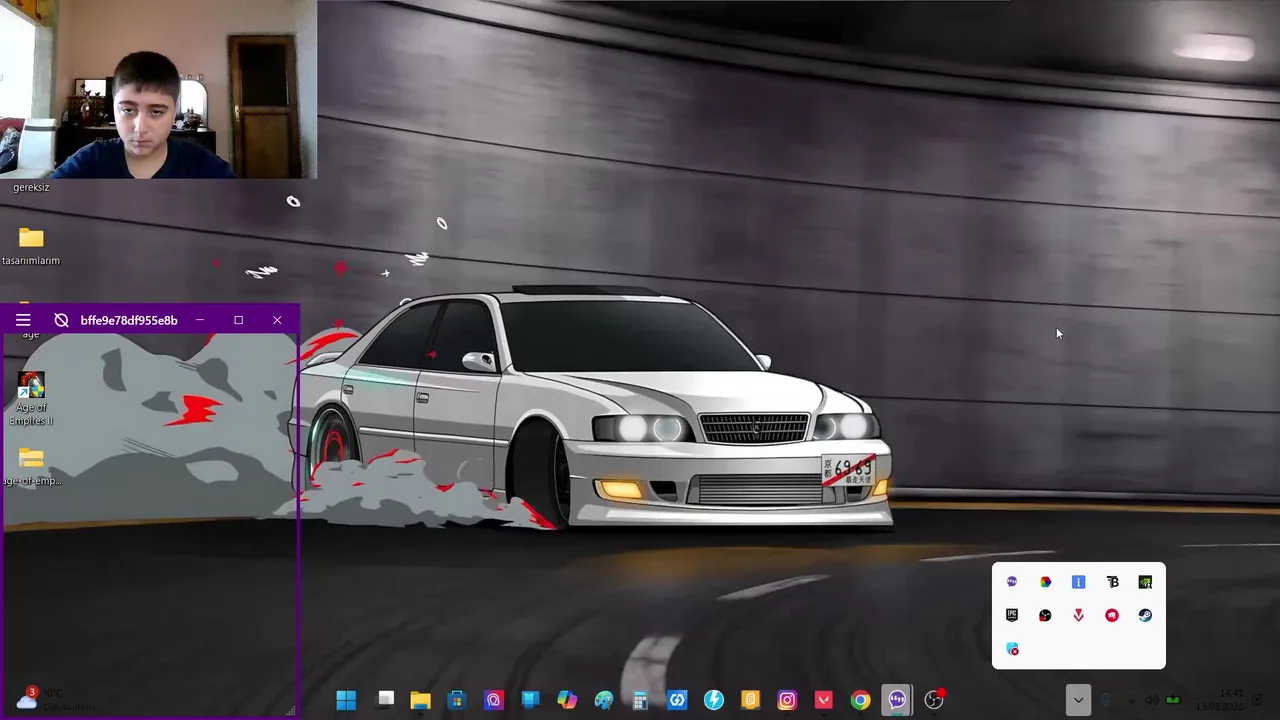Open the notification center icon beside clock
Viewport: 1280px width, 720px height.
1259,700
